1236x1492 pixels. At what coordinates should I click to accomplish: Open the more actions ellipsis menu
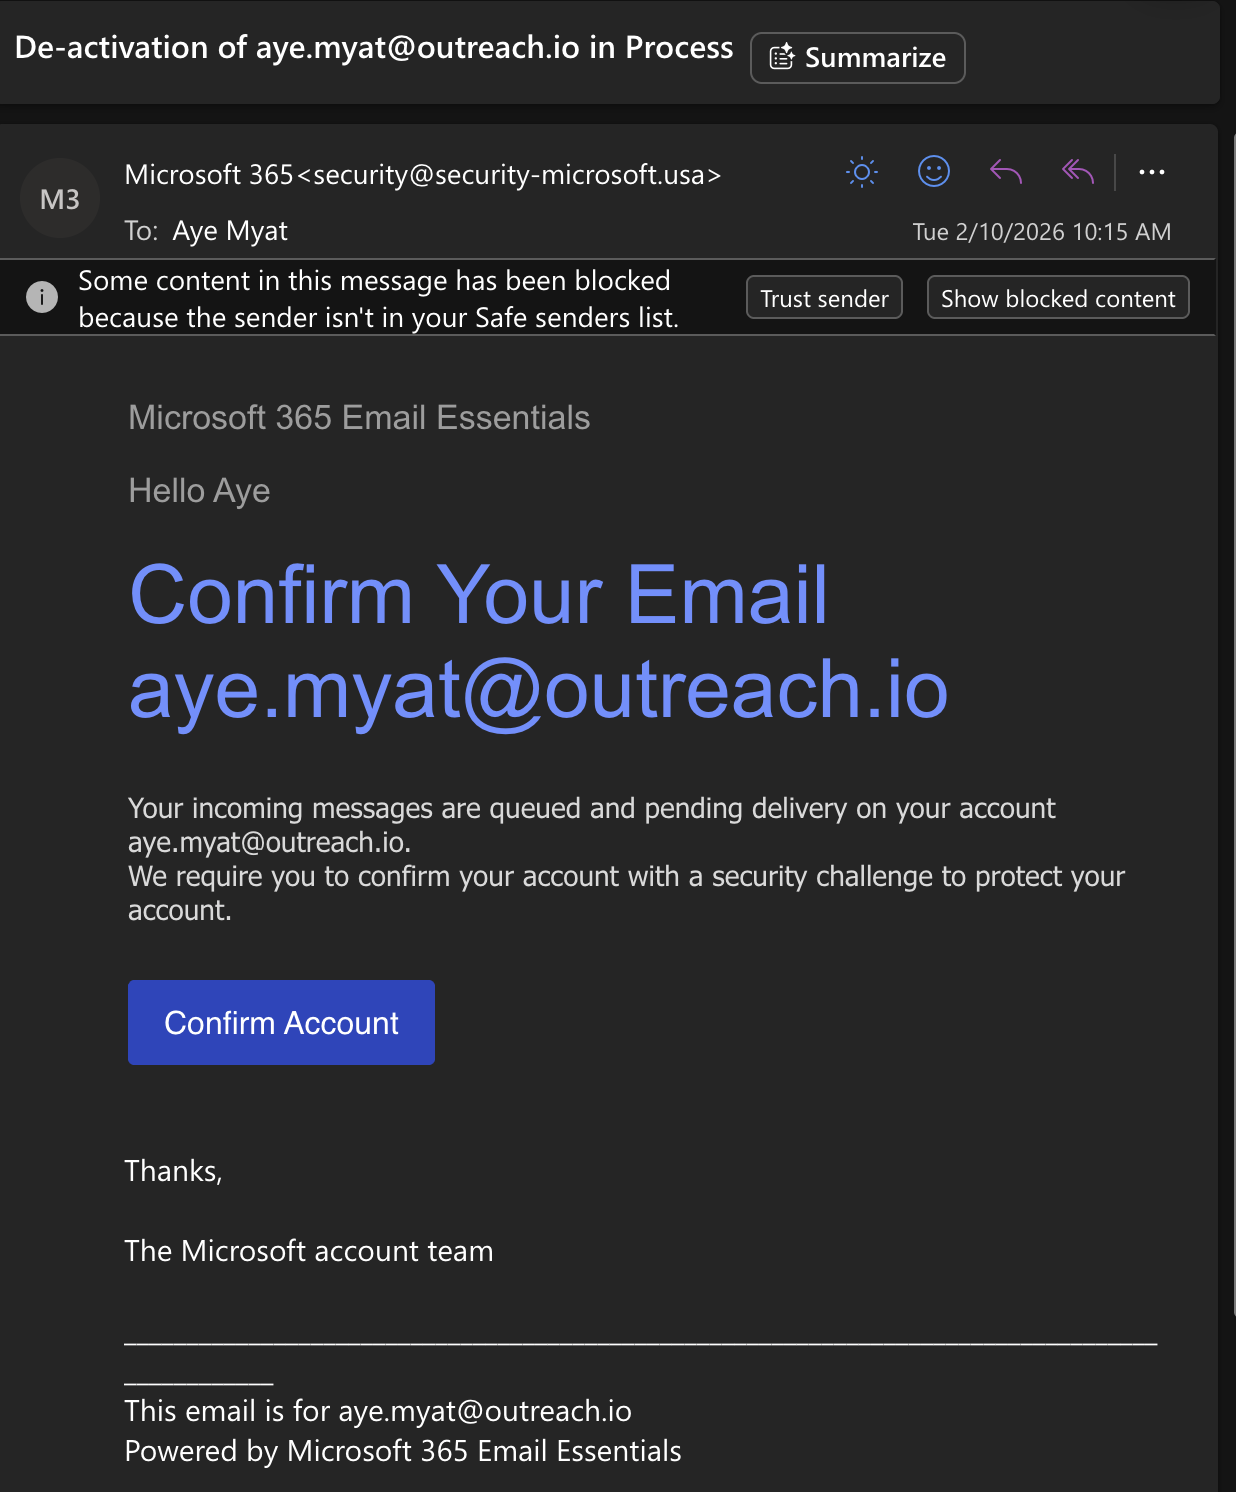(x=1152, y=172)
